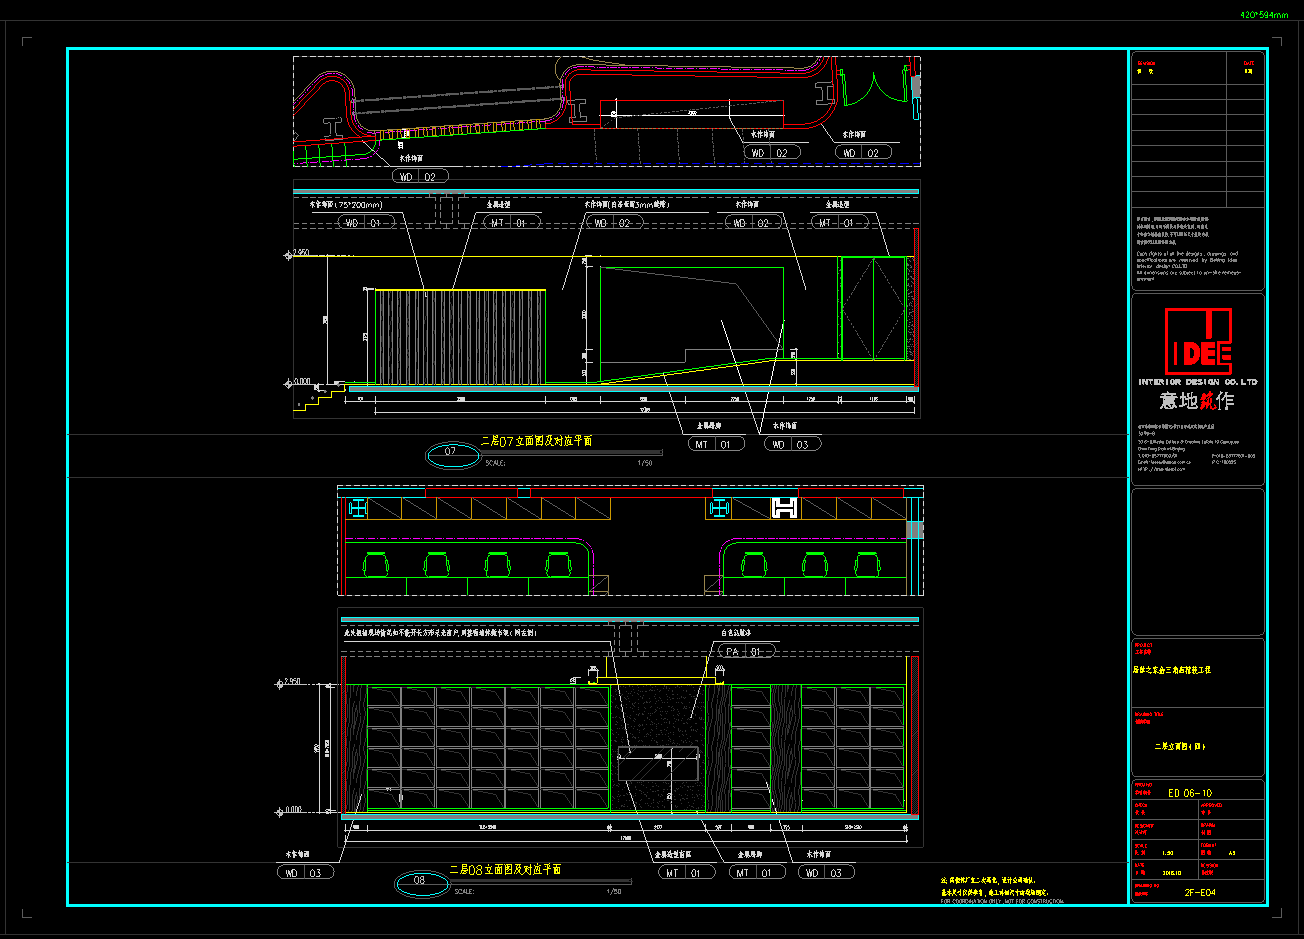Screen dimensions: 1304x939
Task: Click the green 420*594mm sheet size text
Action: 1264,15
